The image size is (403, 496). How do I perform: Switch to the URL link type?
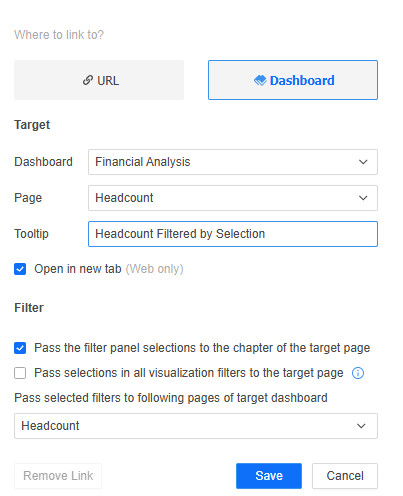pyautogui.click(x=99, y=80)
